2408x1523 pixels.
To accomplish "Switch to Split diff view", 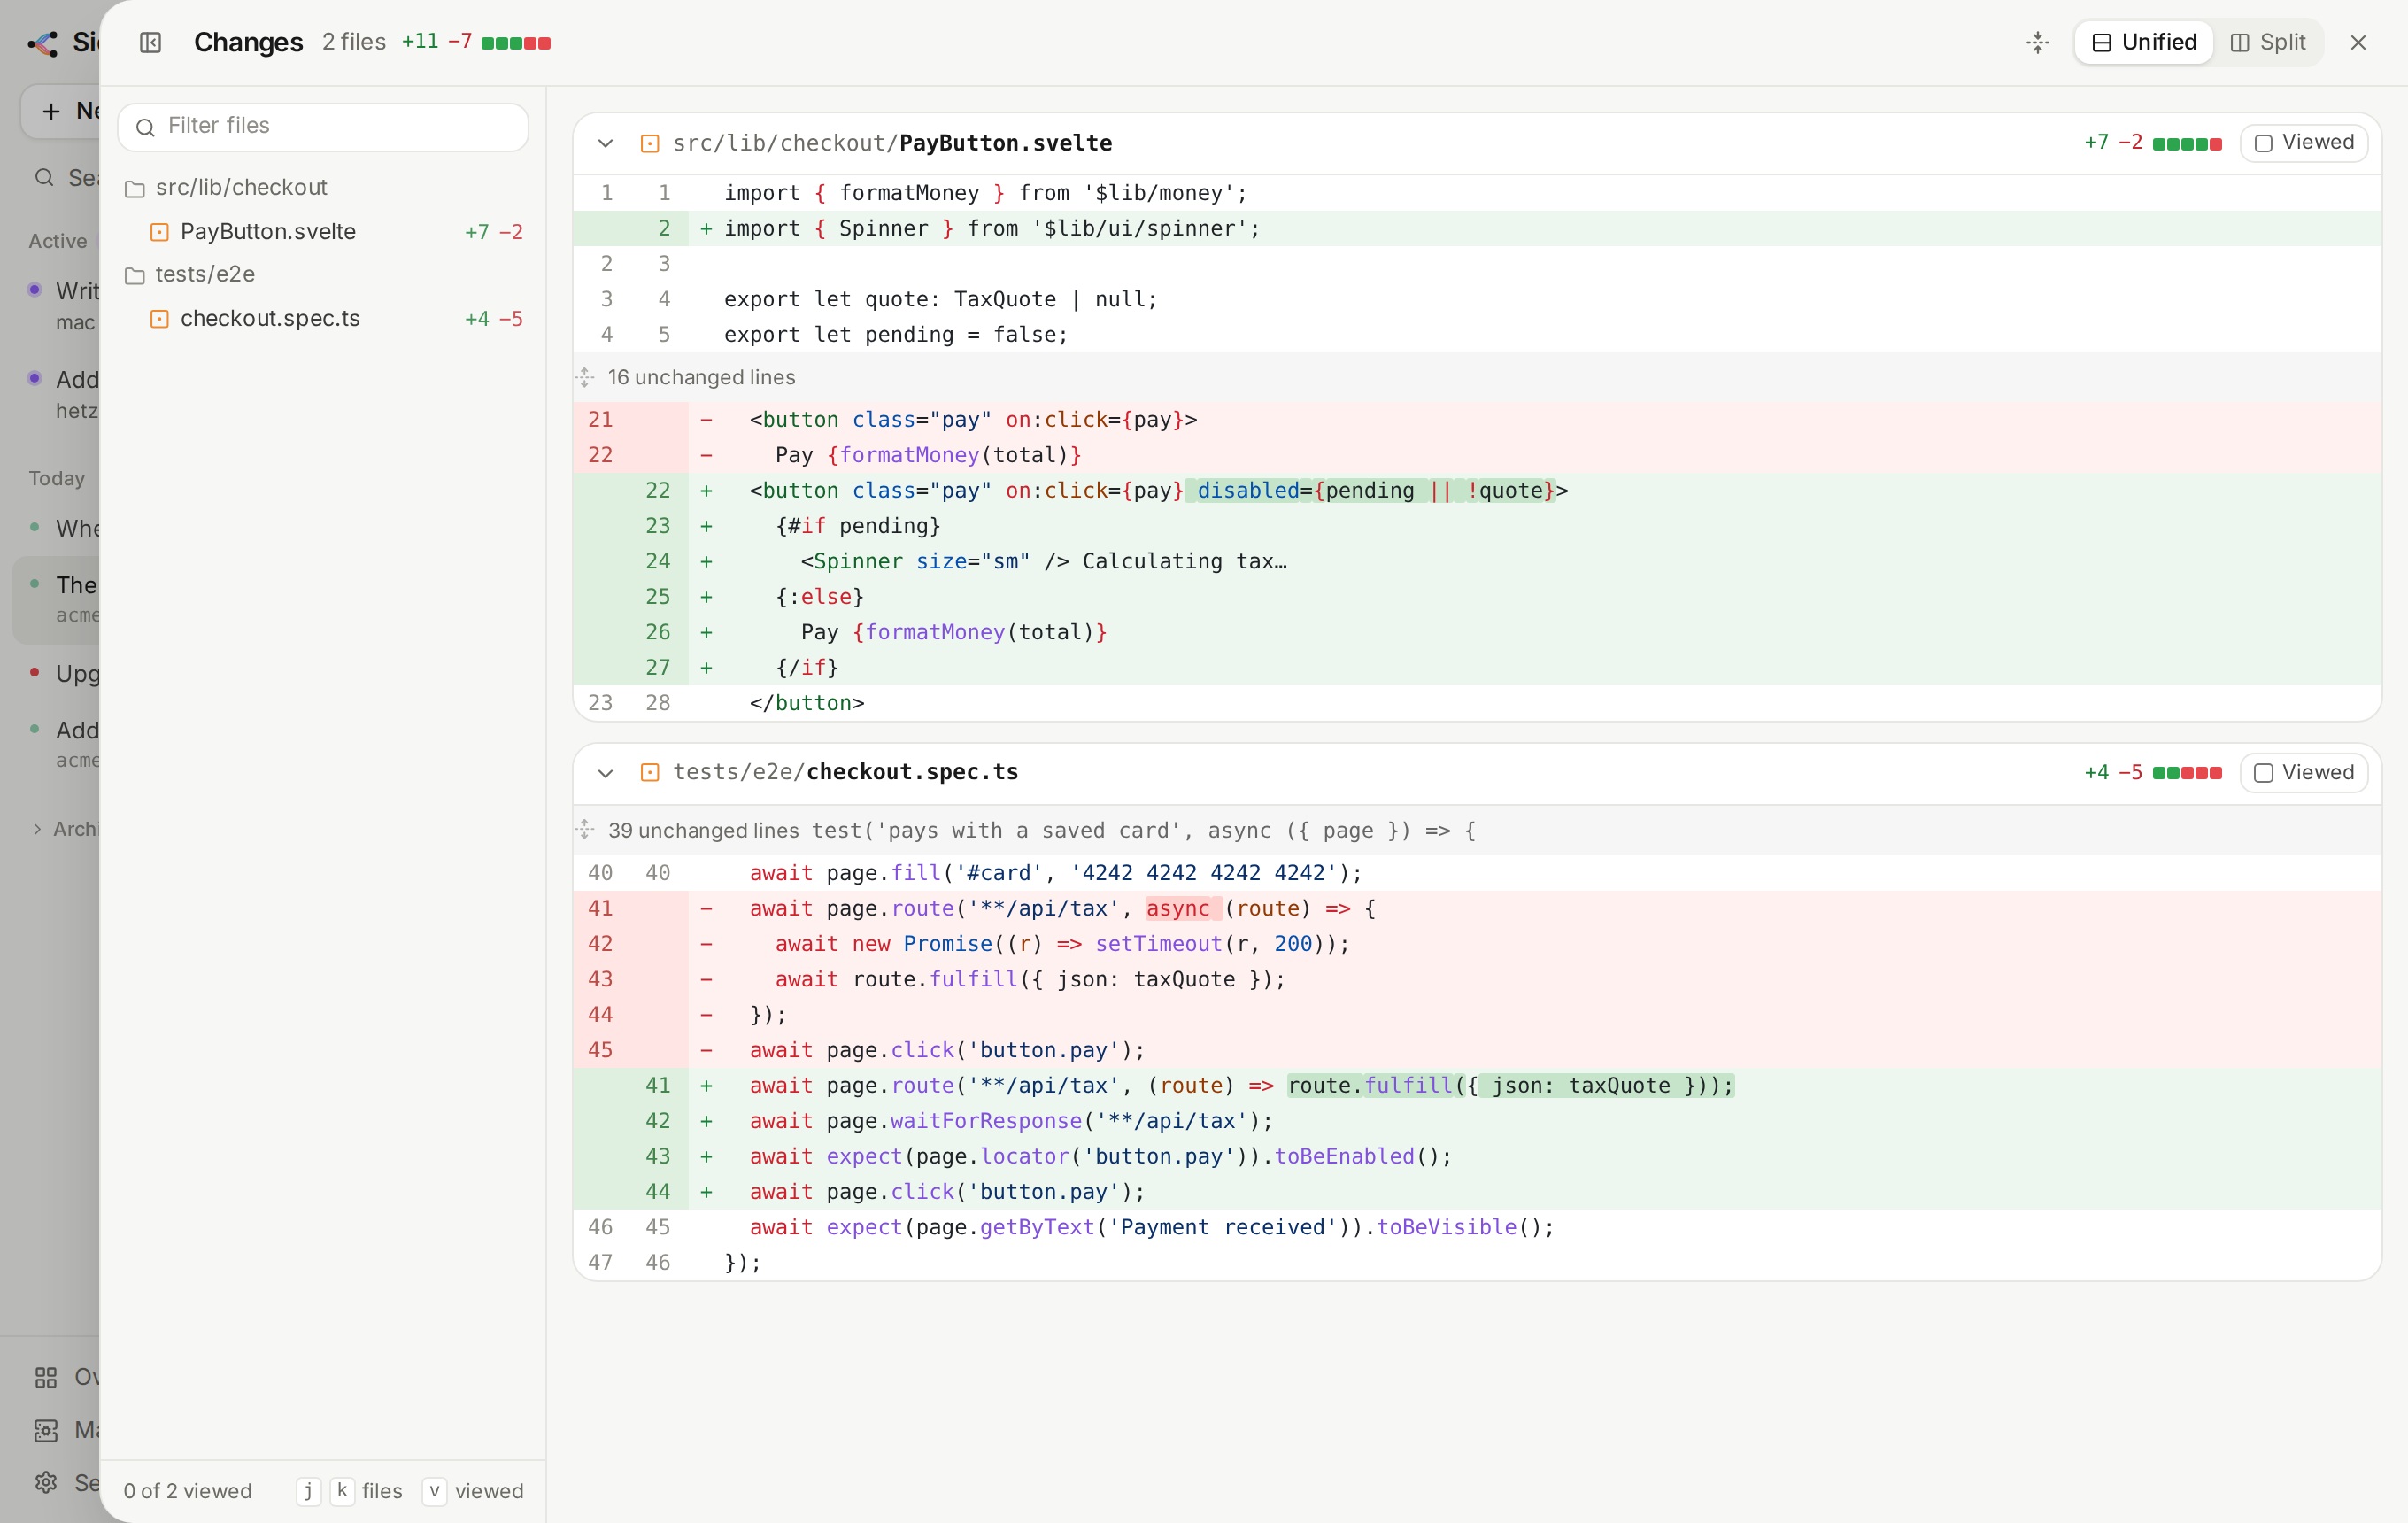I will [x=2267, y=42].
